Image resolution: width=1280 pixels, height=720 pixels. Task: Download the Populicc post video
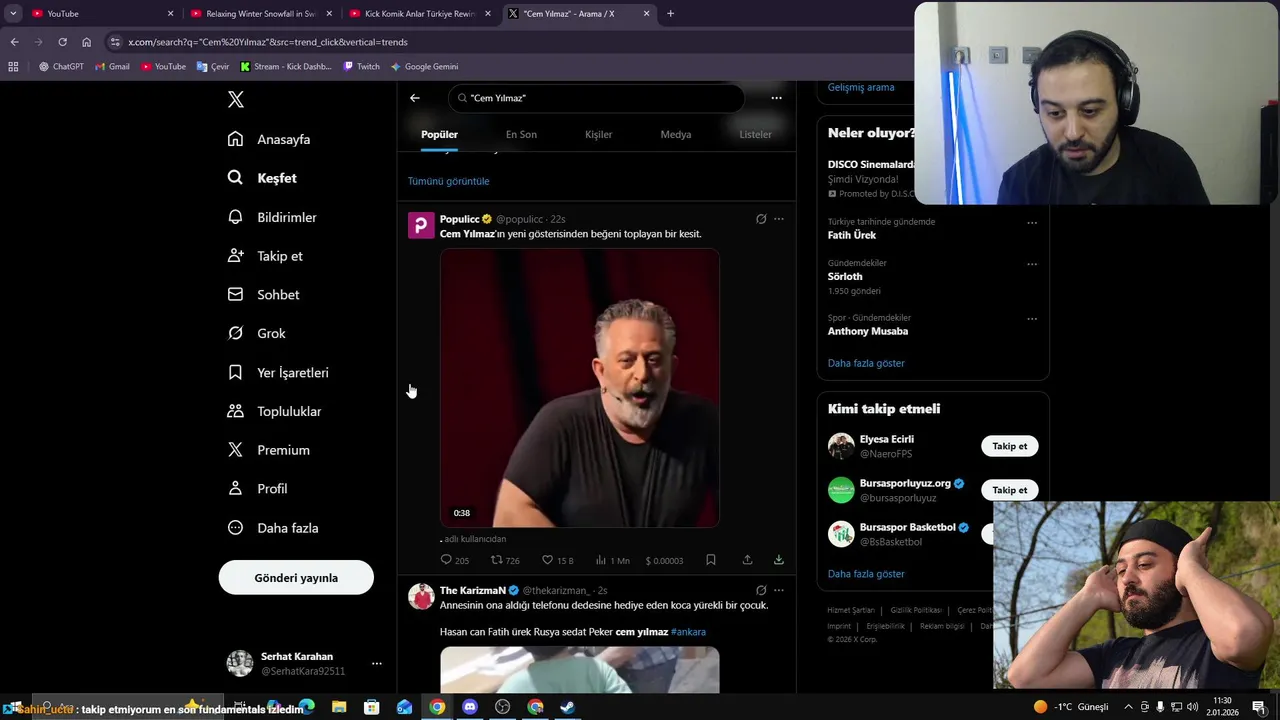(779, 560)
